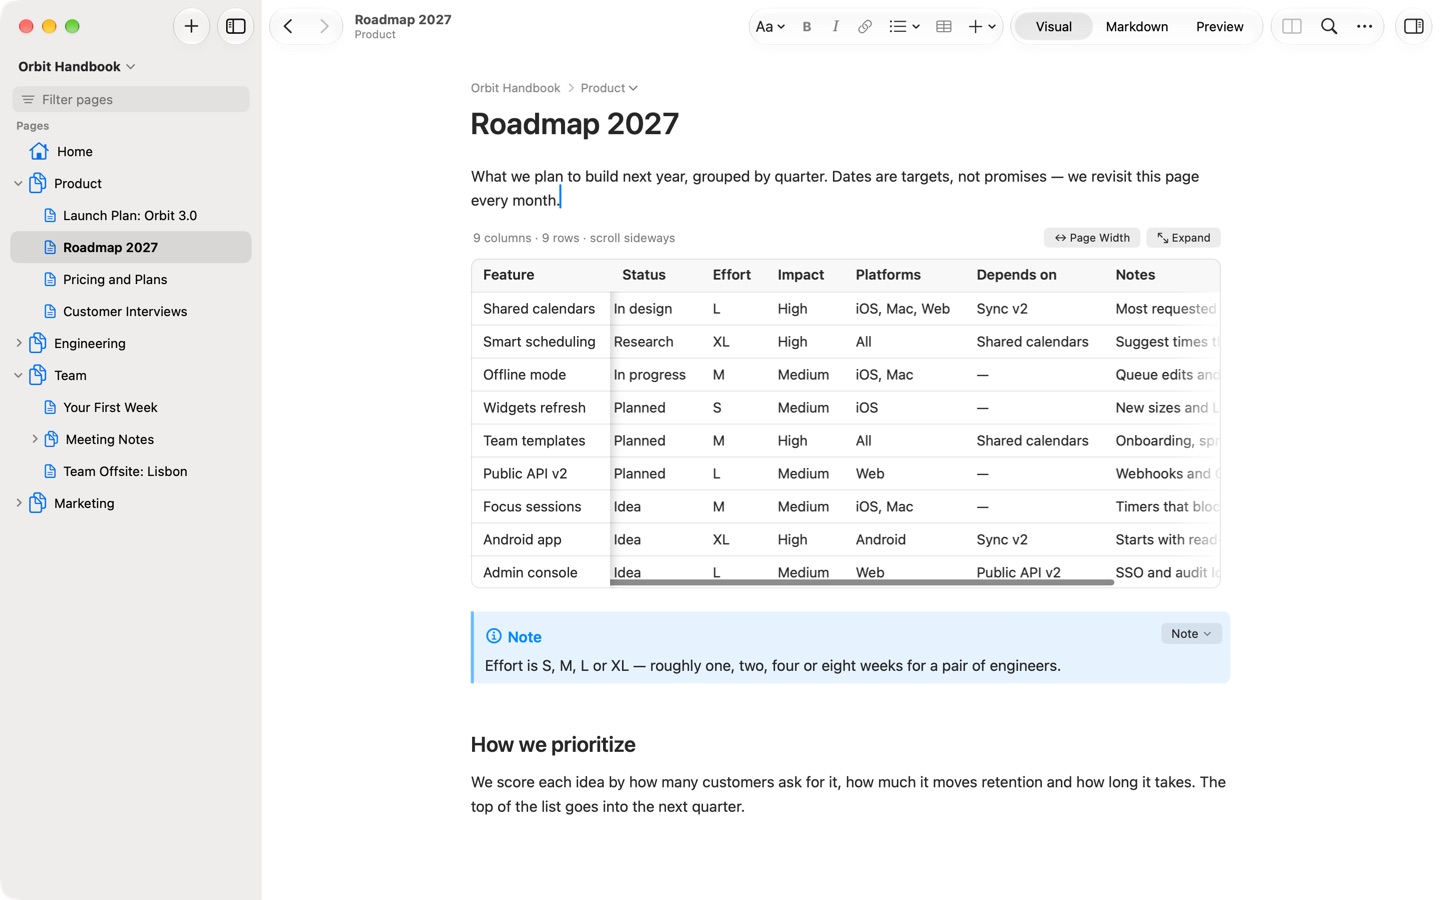Insert a link with the toolbar link icon
Screen dimensions: 1440x900
[865, 27]
